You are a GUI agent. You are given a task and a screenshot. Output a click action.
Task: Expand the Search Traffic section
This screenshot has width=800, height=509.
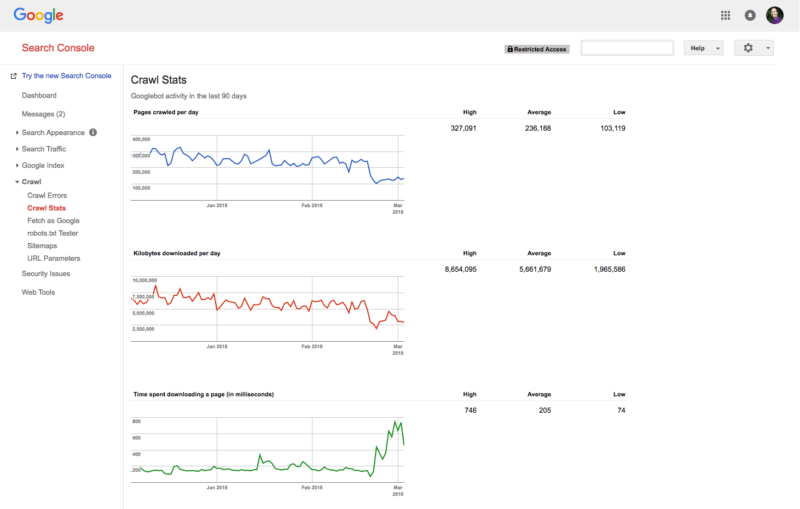click(44, 149)
